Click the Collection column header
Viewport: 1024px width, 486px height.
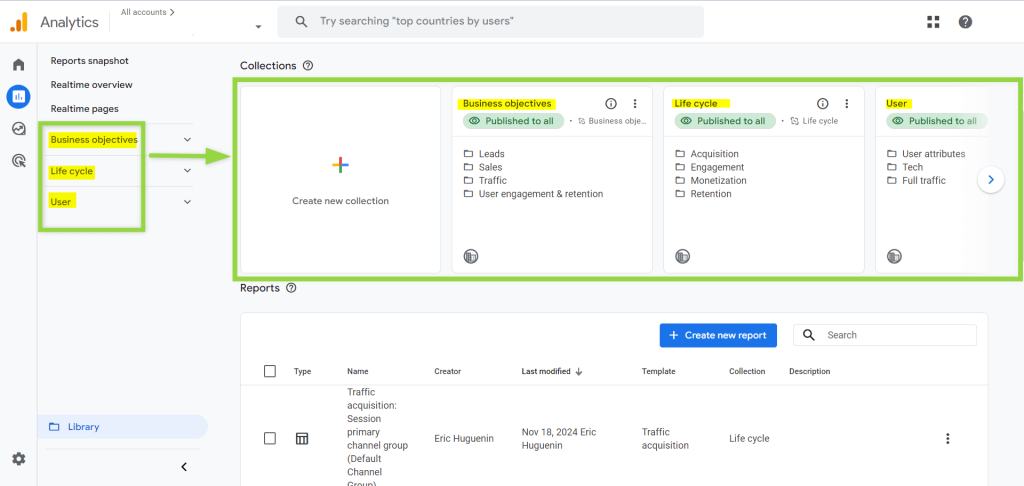(747, 371)
